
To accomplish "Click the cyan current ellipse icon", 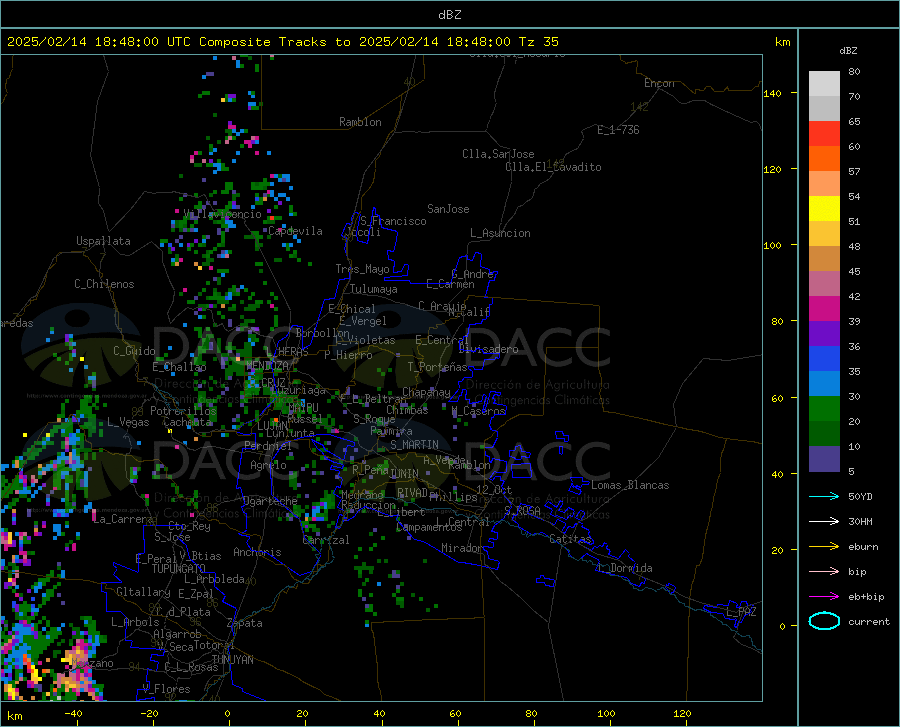I will 824,621.
